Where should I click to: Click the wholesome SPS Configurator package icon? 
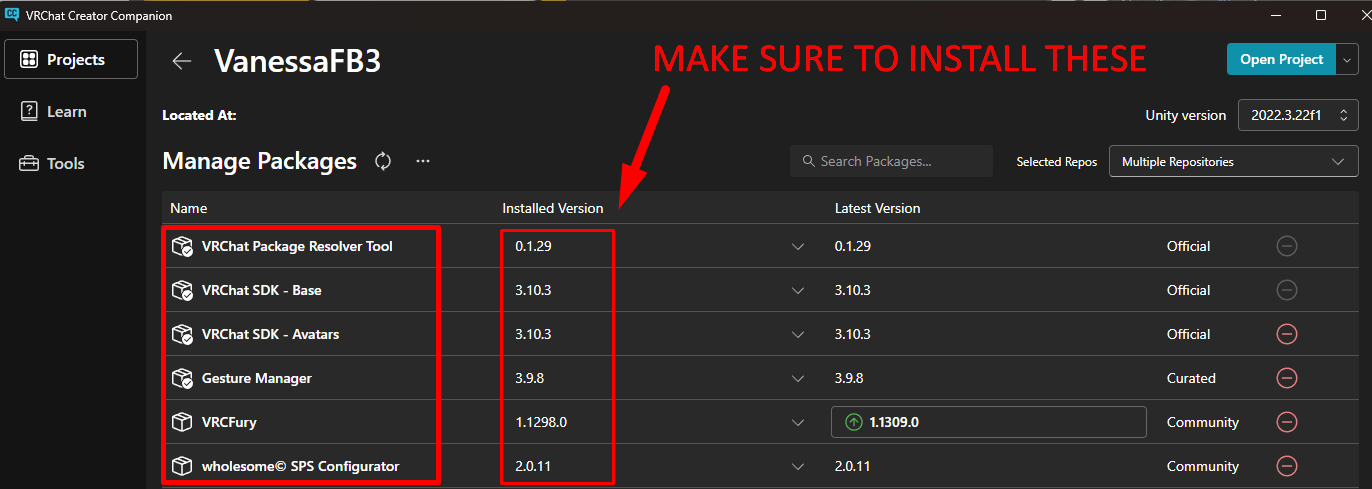click(182, 466)
